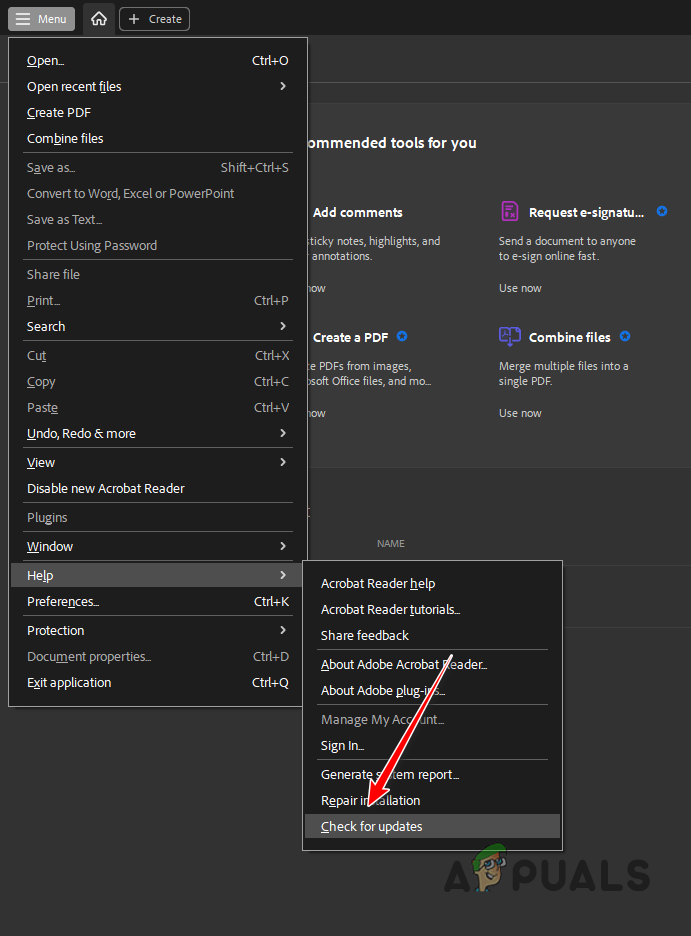Select Generate system report...

point(433,775)
